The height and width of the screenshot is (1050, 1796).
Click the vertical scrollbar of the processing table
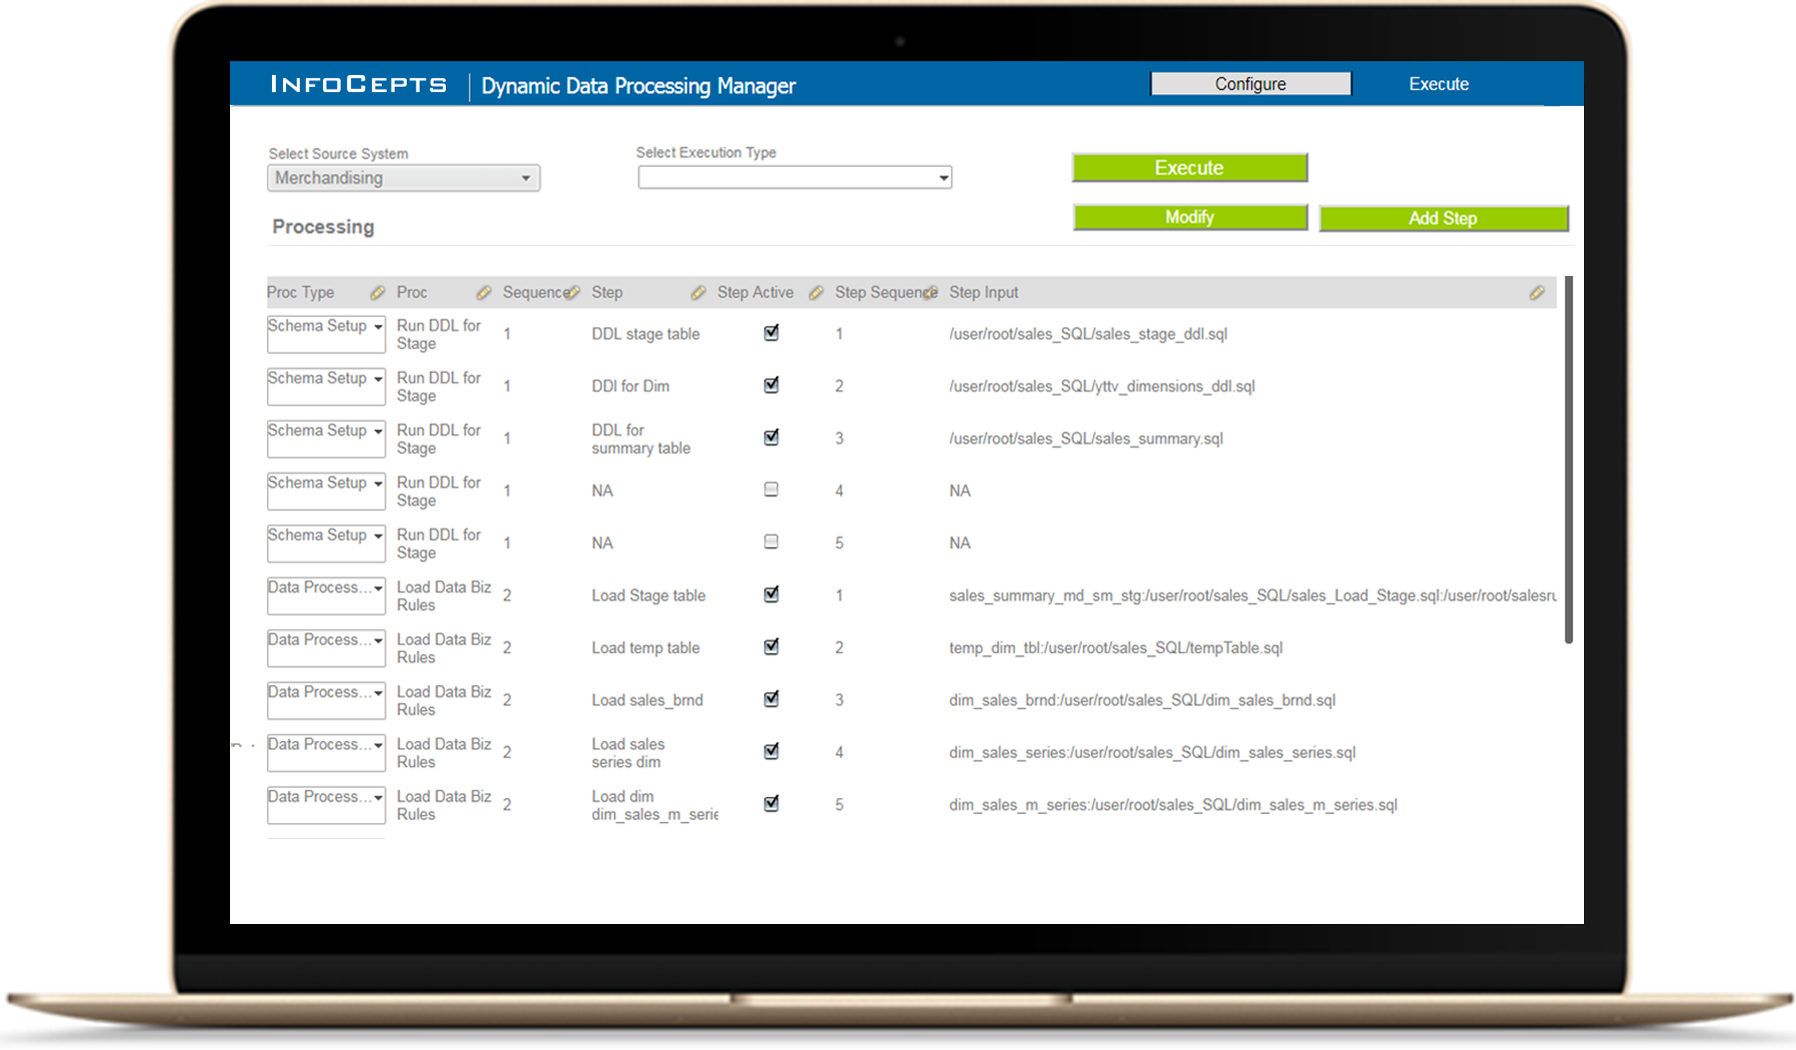[x=1568, y=460]
